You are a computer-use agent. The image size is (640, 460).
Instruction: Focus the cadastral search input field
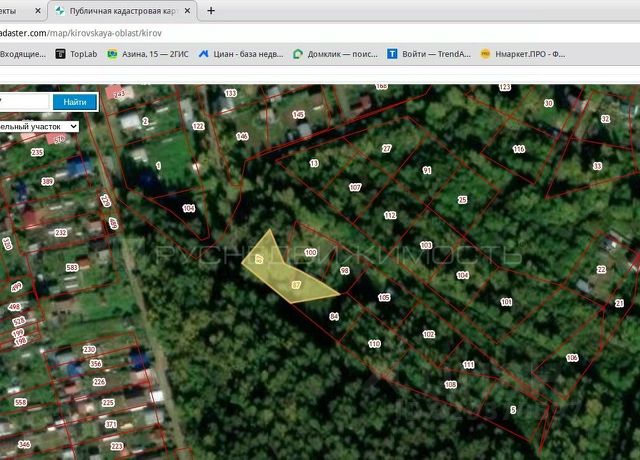(24, 102)
